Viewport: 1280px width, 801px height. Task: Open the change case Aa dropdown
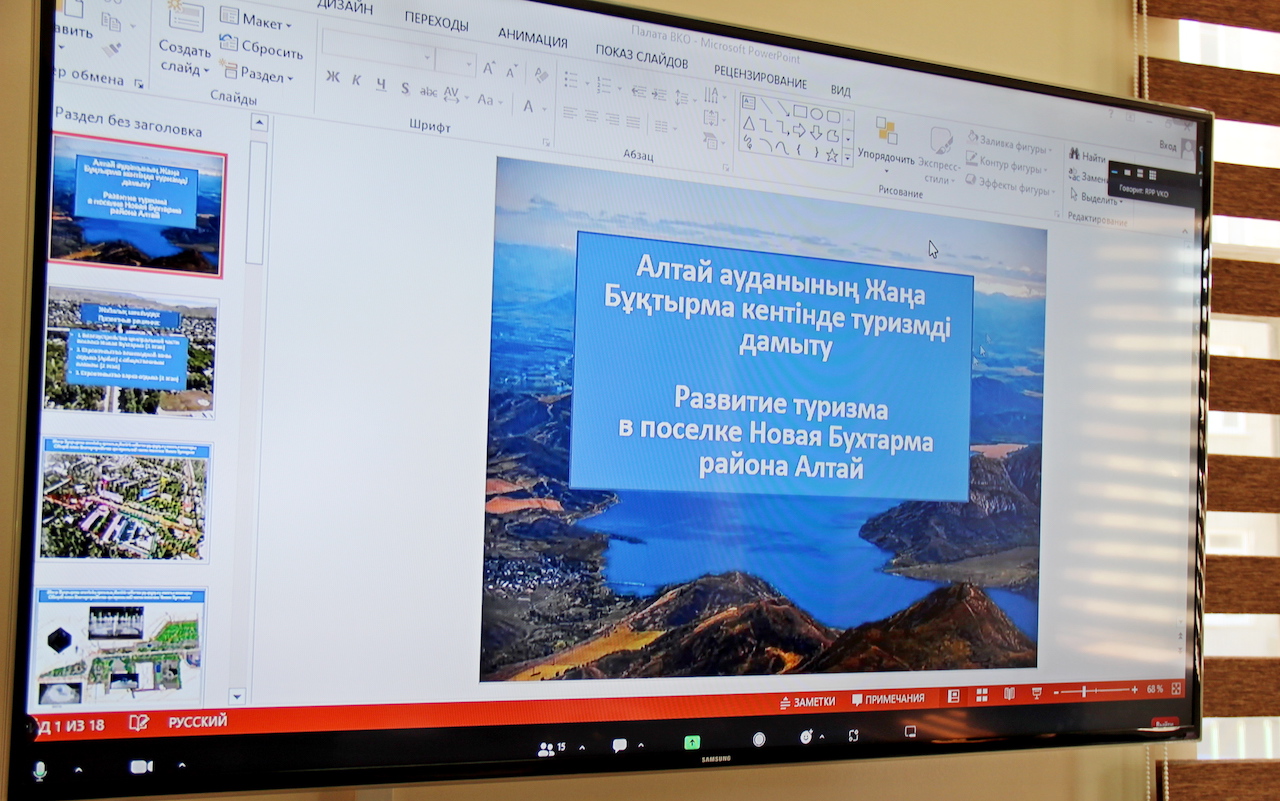tap(489, 100)
